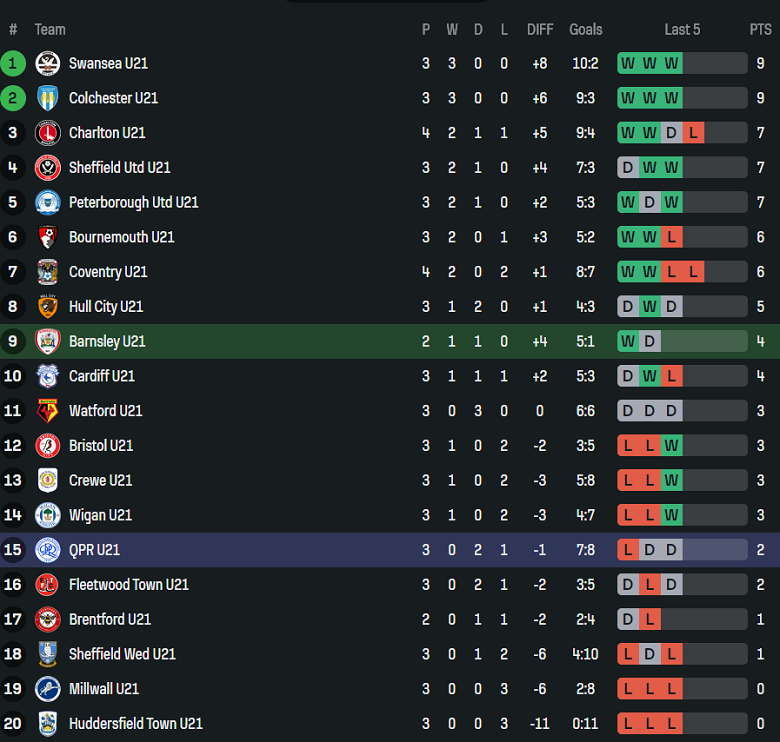This screenshot has height=742, width=780.
Task: Open the QPR U21 team link
Action: pos(94,550)
